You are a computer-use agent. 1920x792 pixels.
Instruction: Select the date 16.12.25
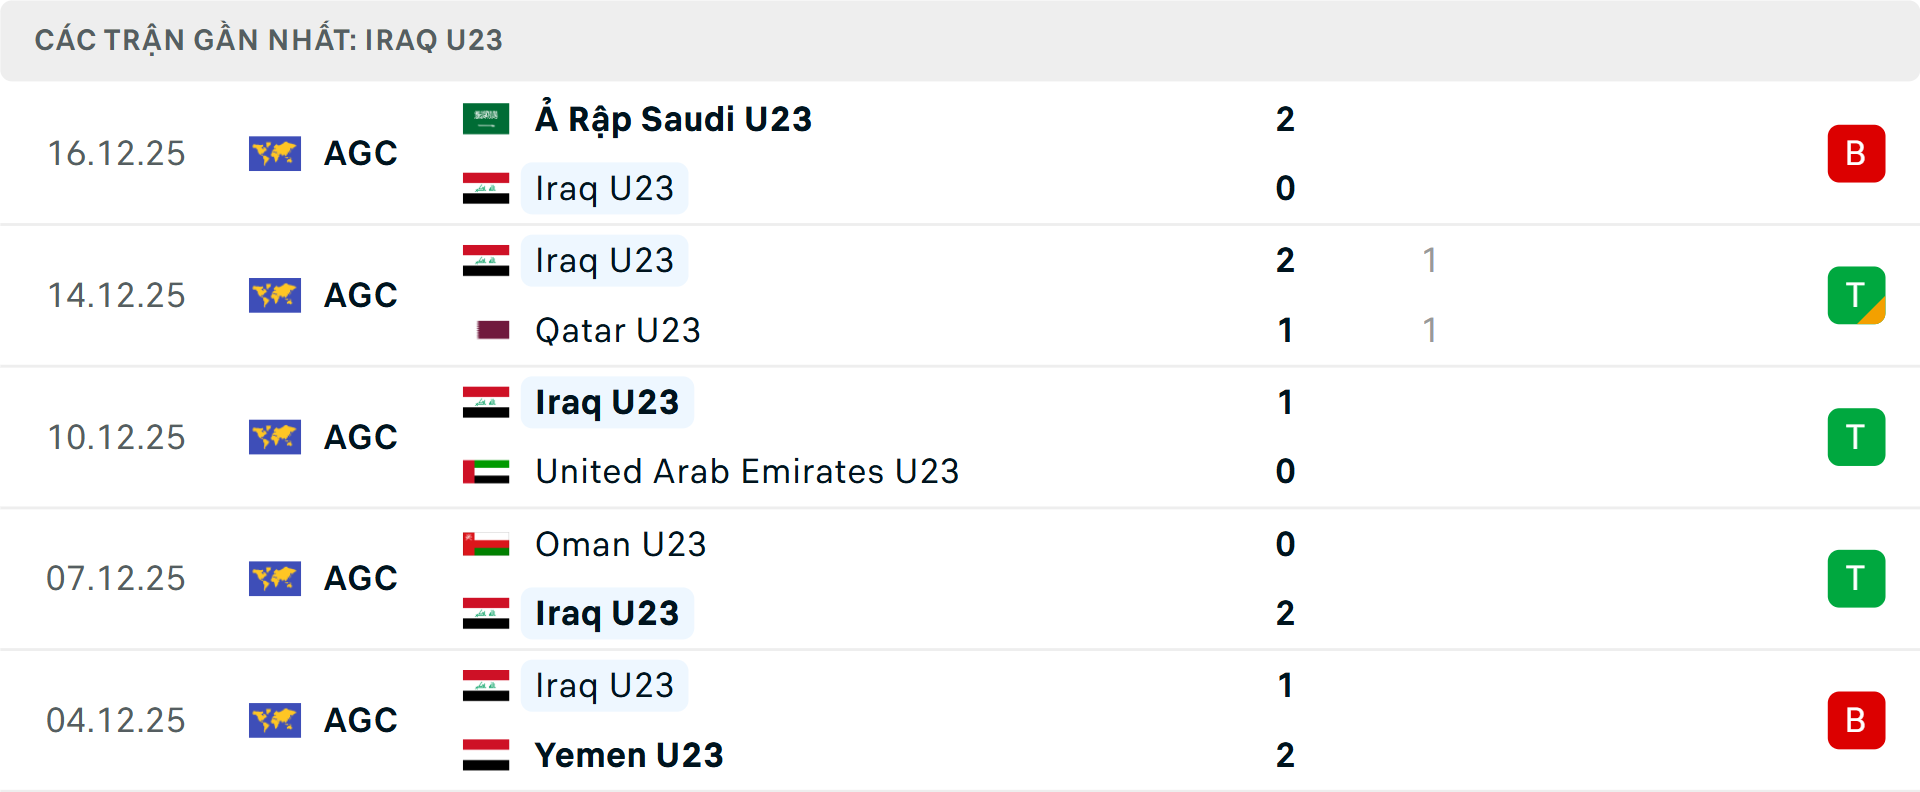click(x=116, y=153)
